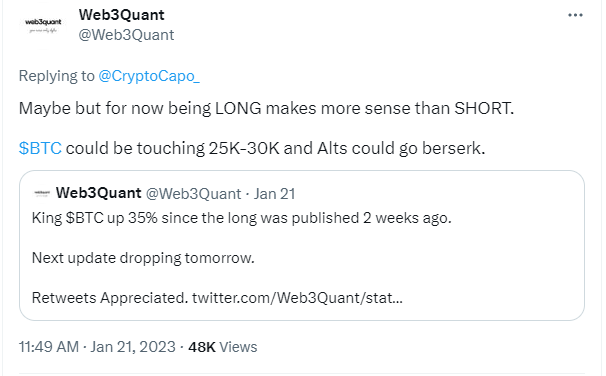Click 'Next update dropping tomorrow' quoted line
Image resolution: width=606 pixels, height=376 pixels.
pyautogui.click(x=143, y=258)
